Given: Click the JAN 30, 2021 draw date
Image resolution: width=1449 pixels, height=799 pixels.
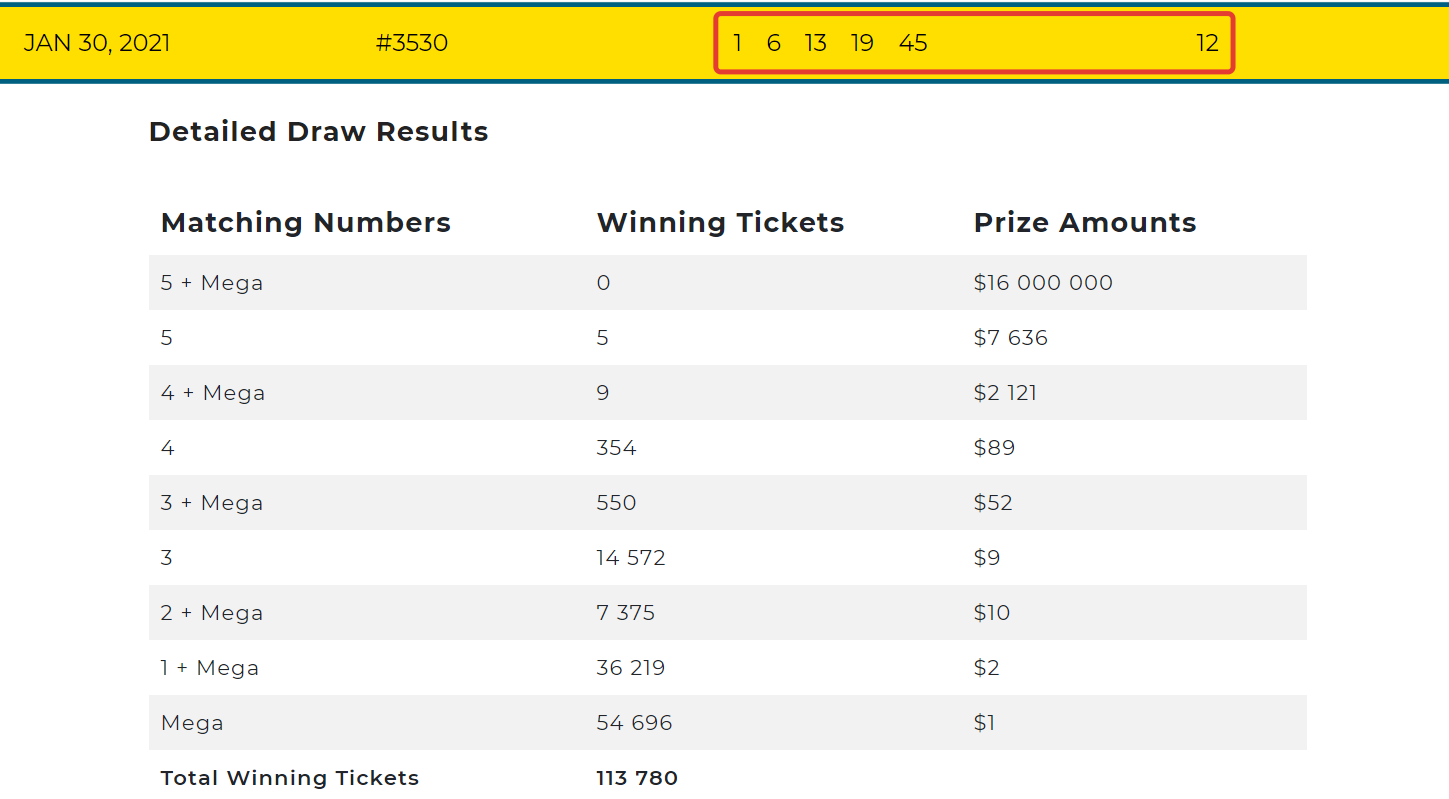Looking at the screenshot, I should click(97, 43).
